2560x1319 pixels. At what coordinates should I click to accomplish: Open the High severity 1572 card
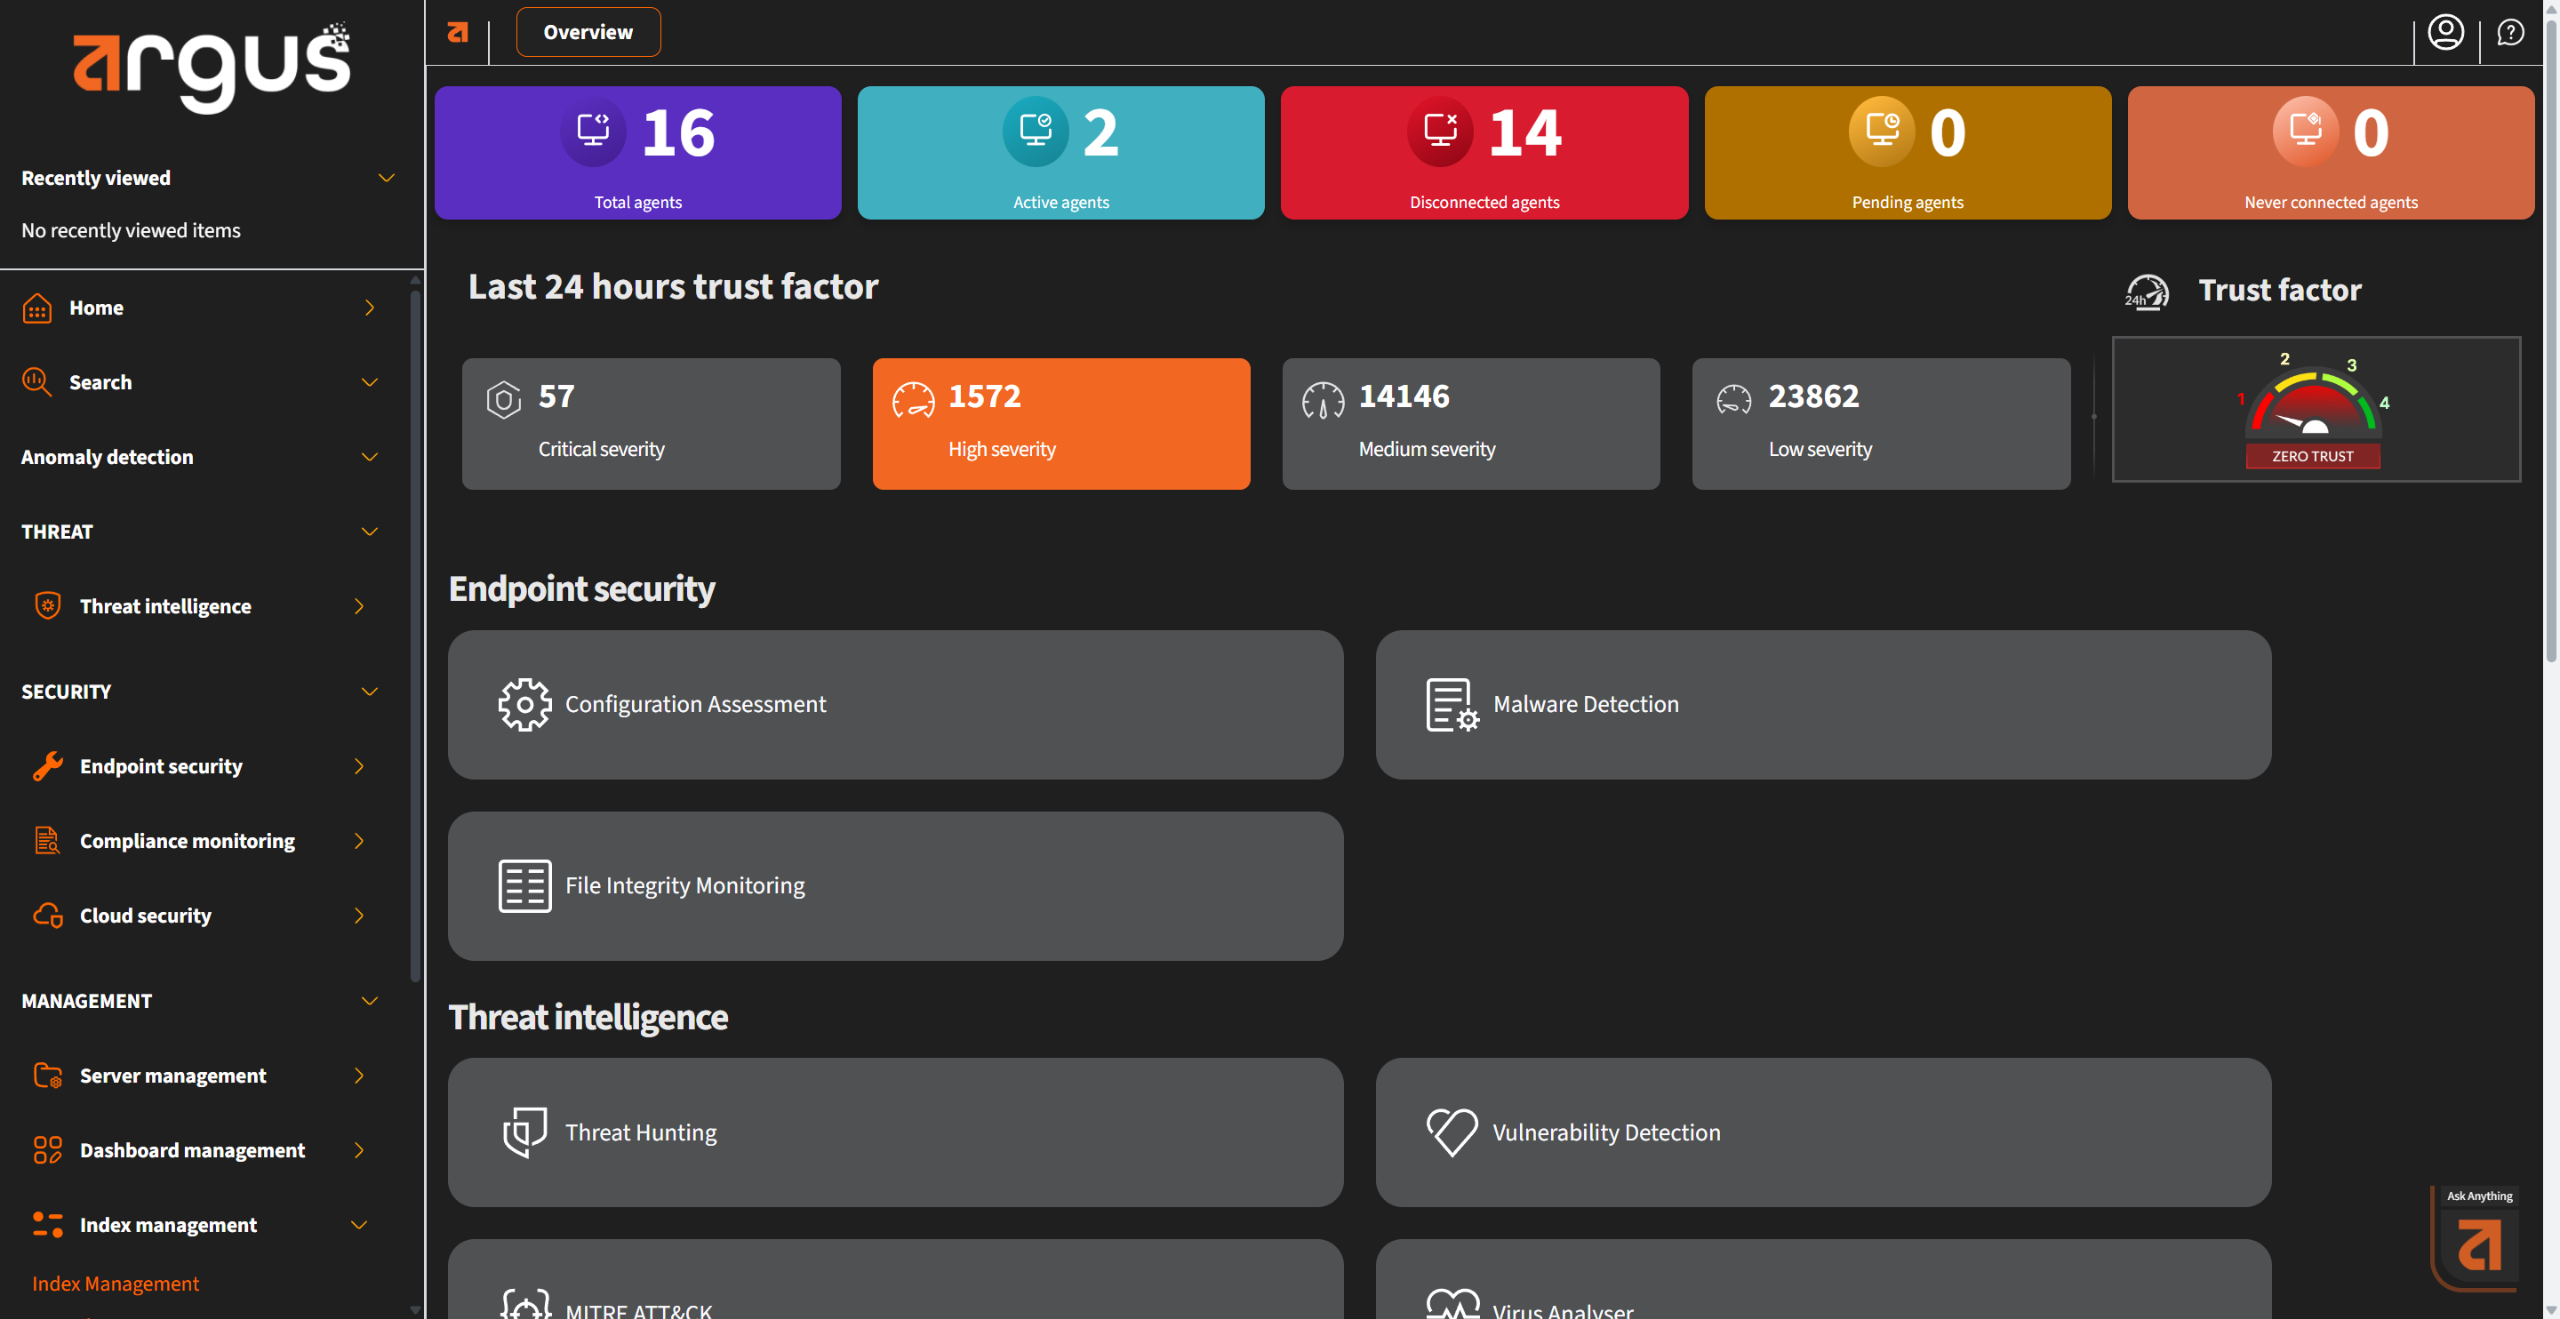(1061, 423)
